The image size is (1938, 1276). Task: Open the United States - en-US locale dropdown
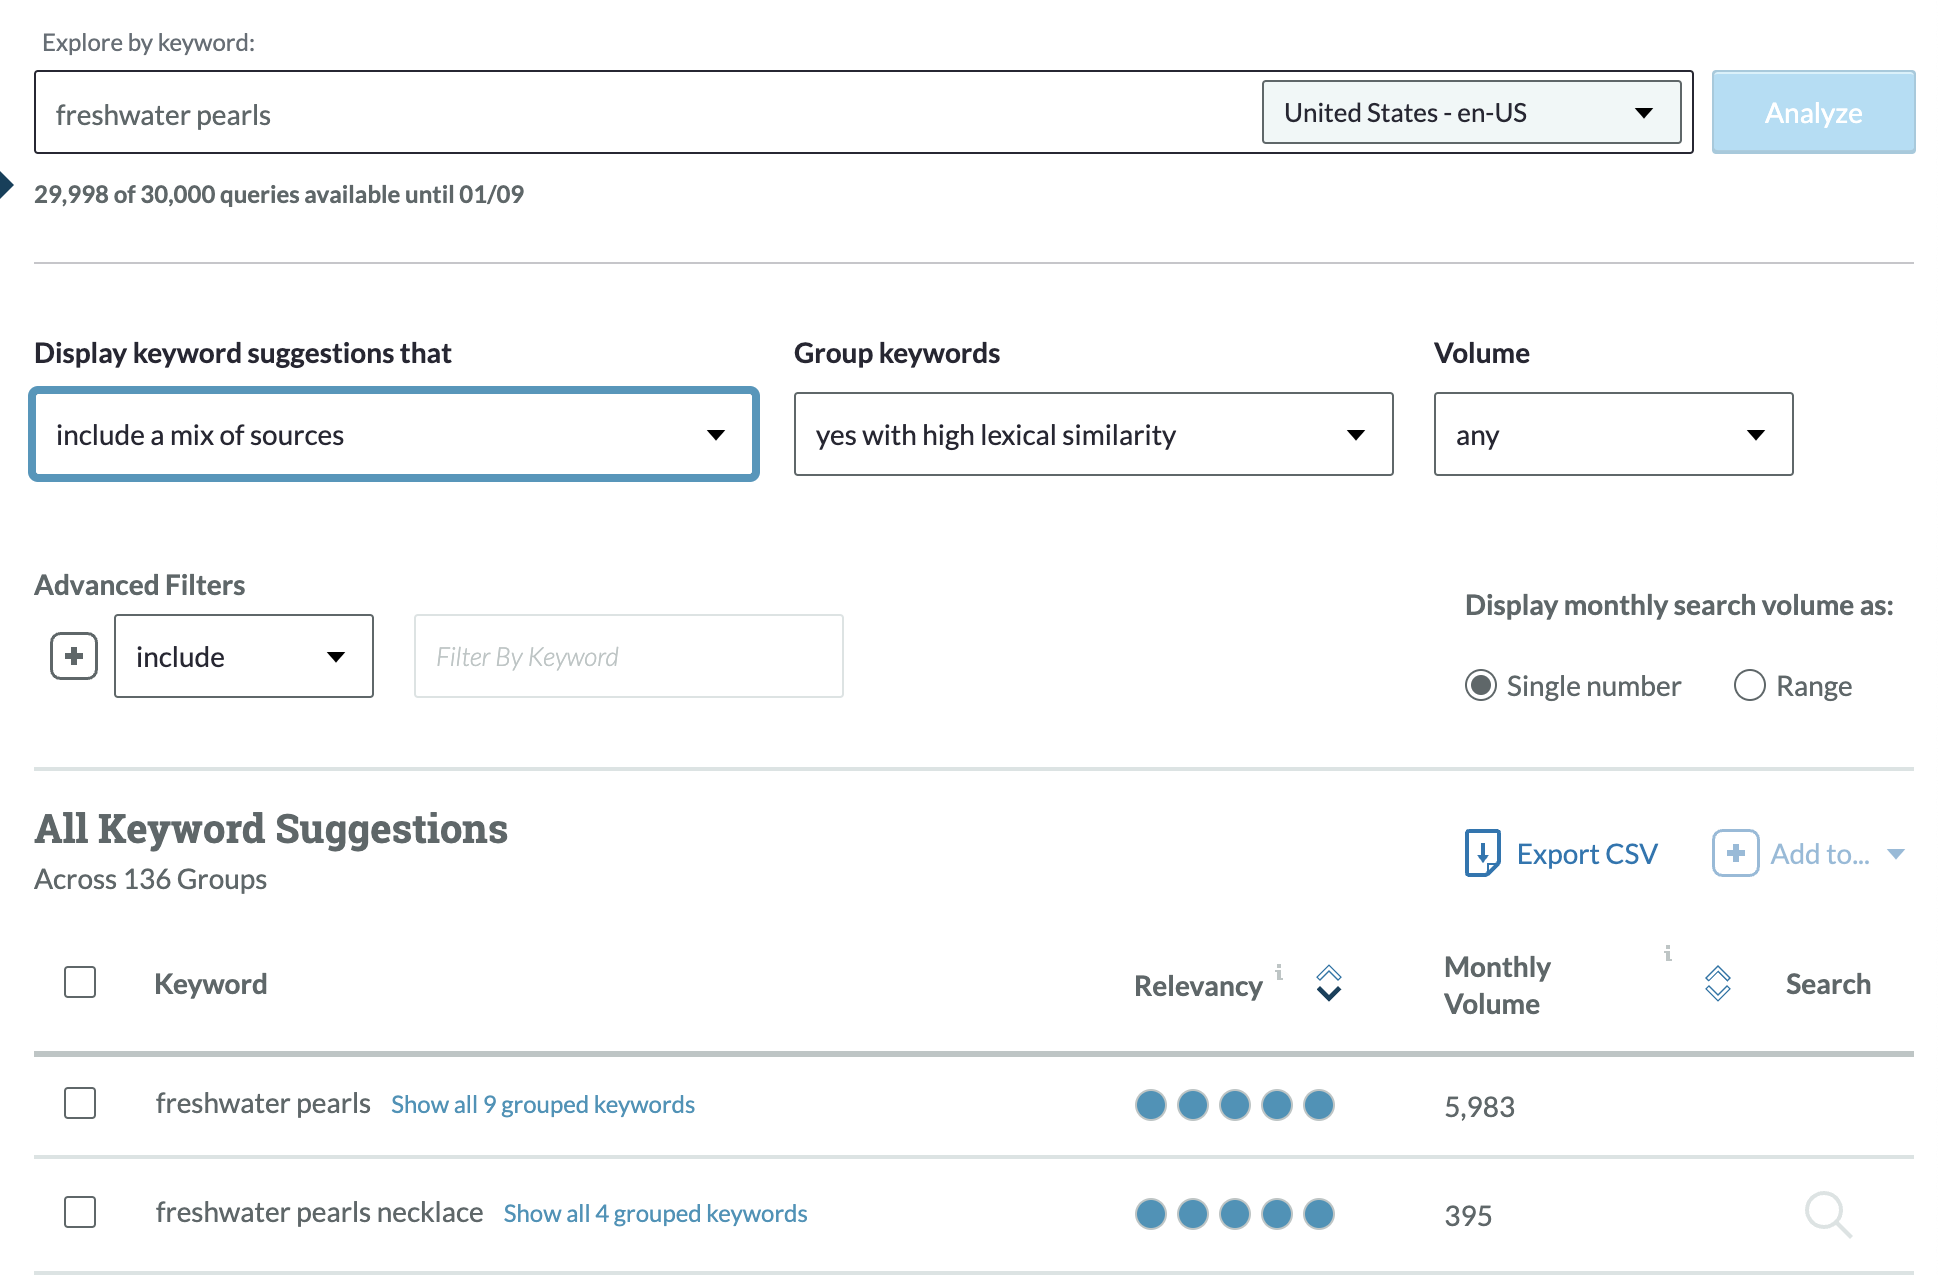pos(1470,112)
